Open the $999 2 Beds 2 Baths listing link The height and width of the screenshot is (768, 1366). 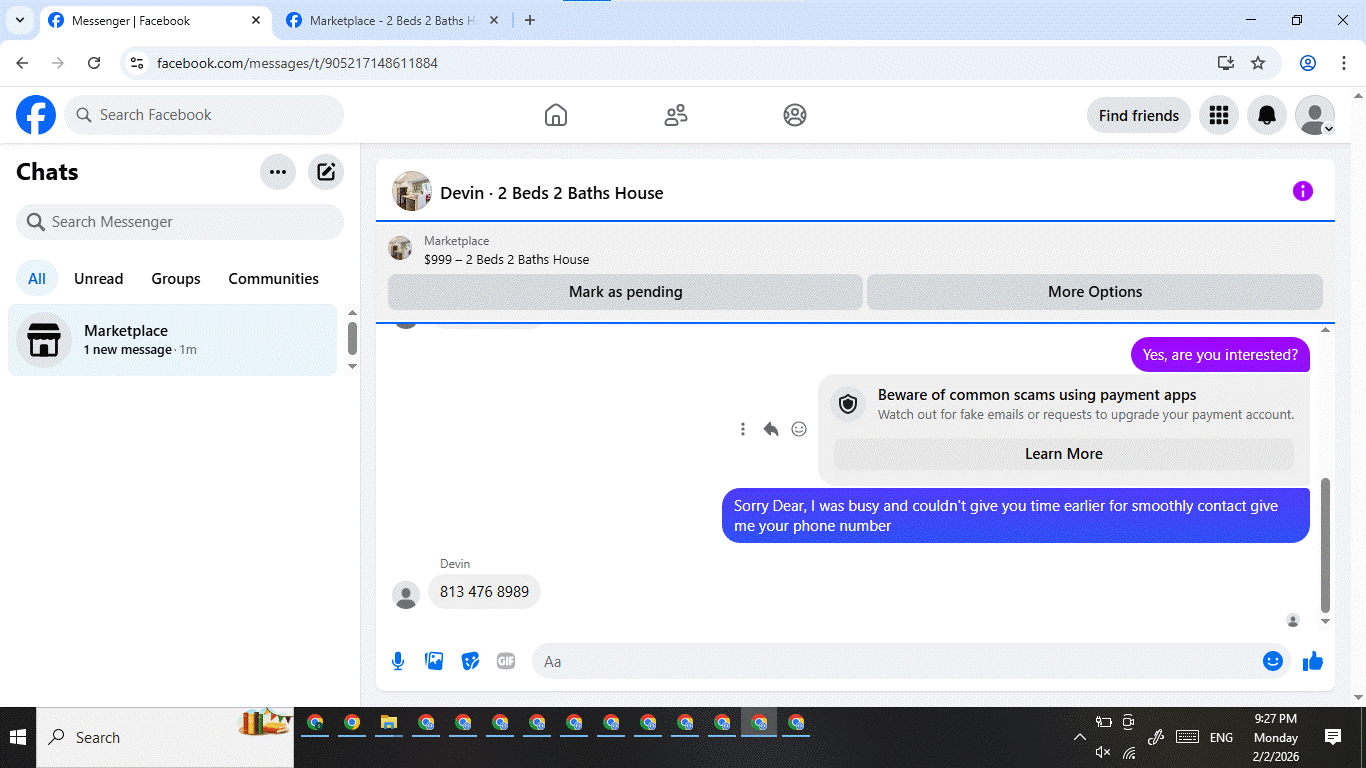(x=507, y=260)
